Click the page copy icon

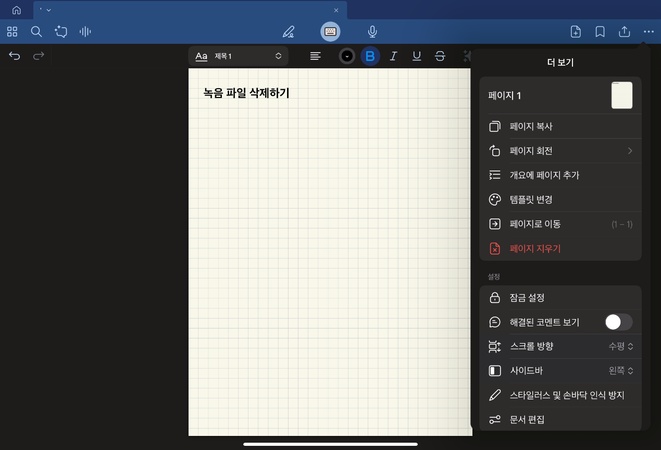pyautogui.click(x=495, y=127)
